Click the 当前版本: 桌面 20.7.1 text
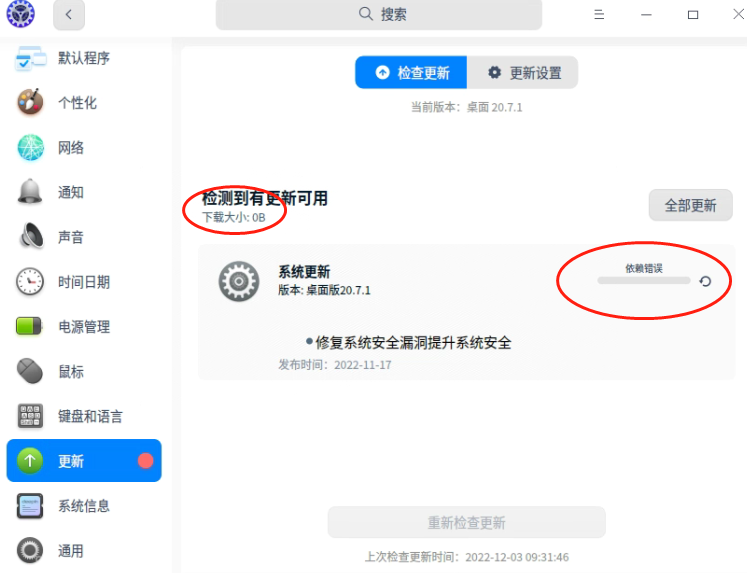This screenshot has height=573, width=747. [x=466, y=107]
